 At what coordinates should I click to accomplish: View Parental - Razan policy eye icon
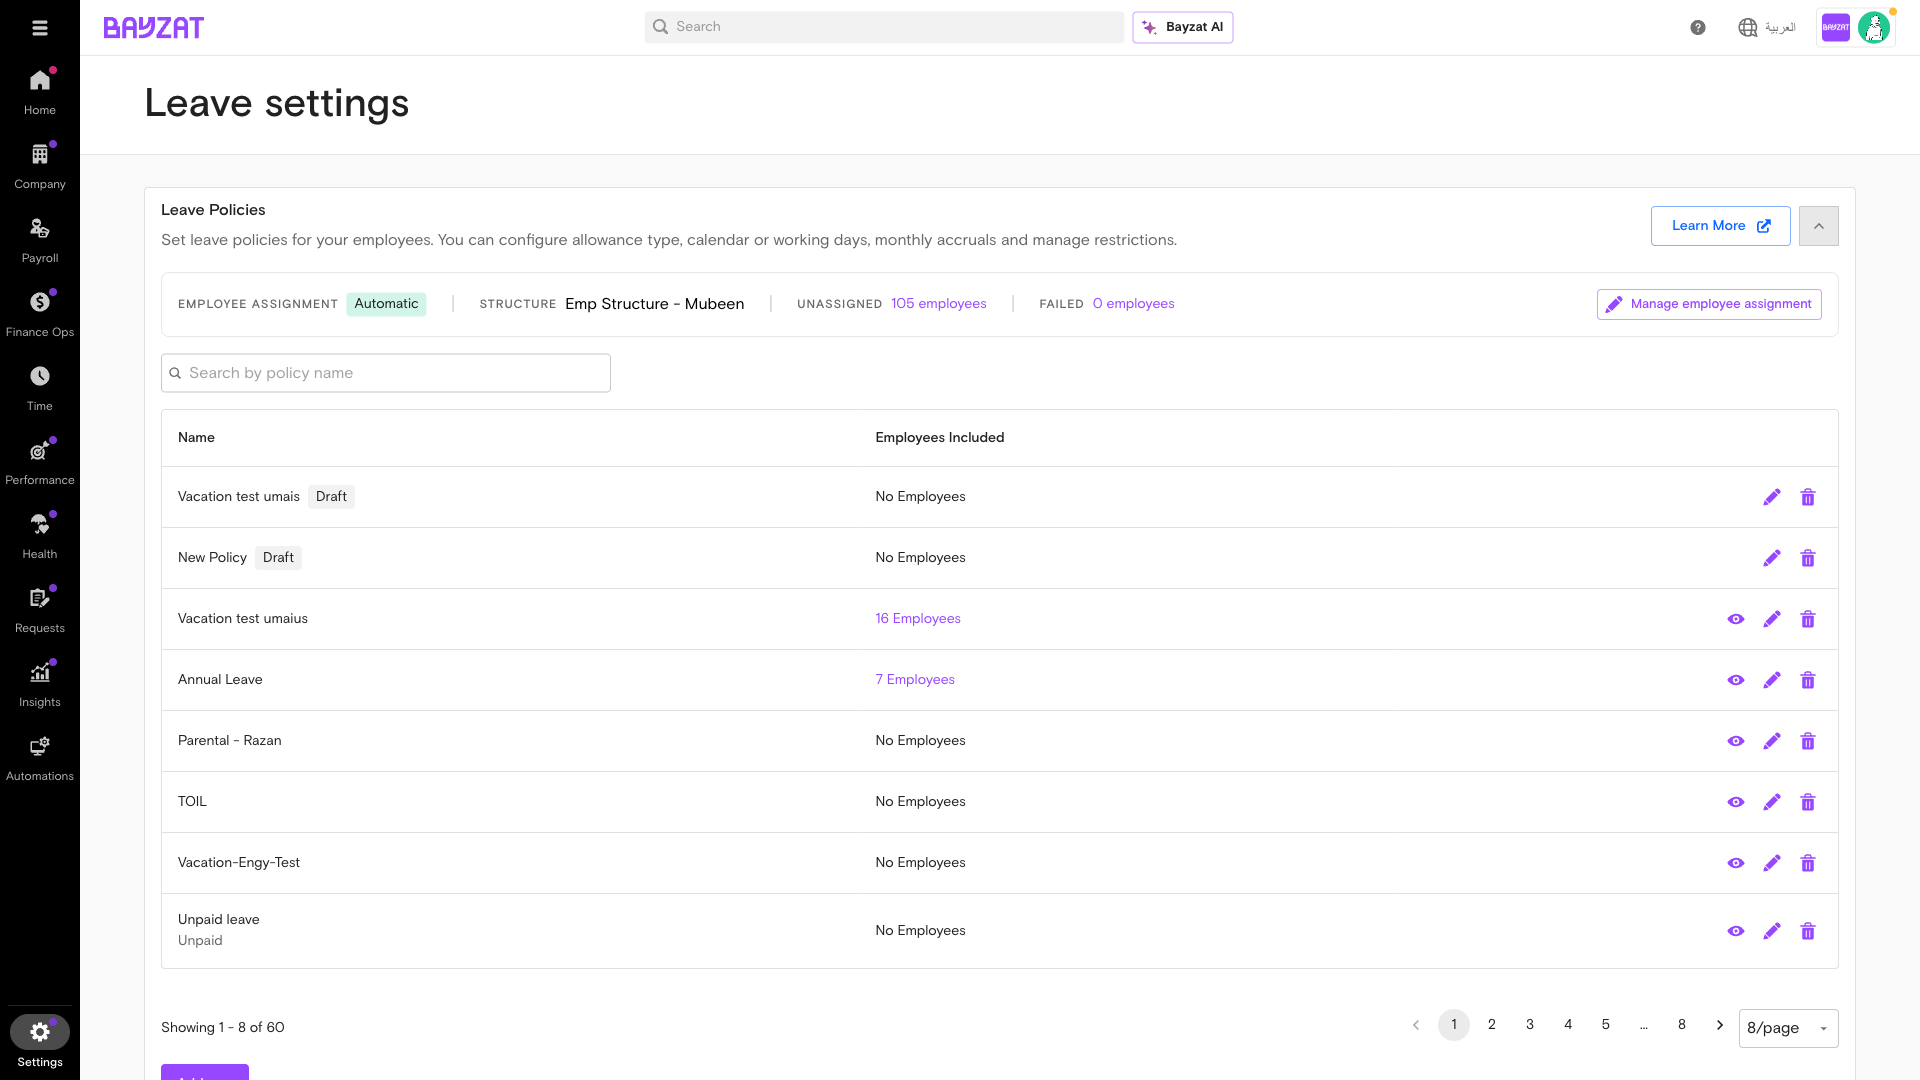[x=1736, y=741]
